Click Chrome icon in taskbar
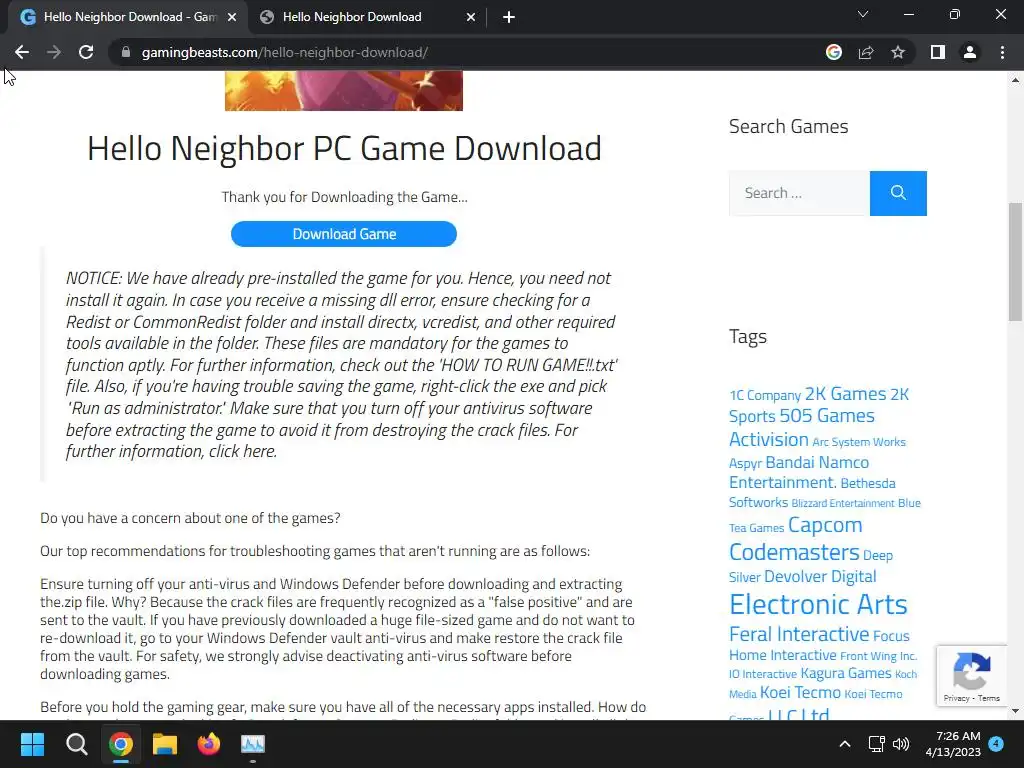This screenshot has width=1024, height=768. coord(121,744)
